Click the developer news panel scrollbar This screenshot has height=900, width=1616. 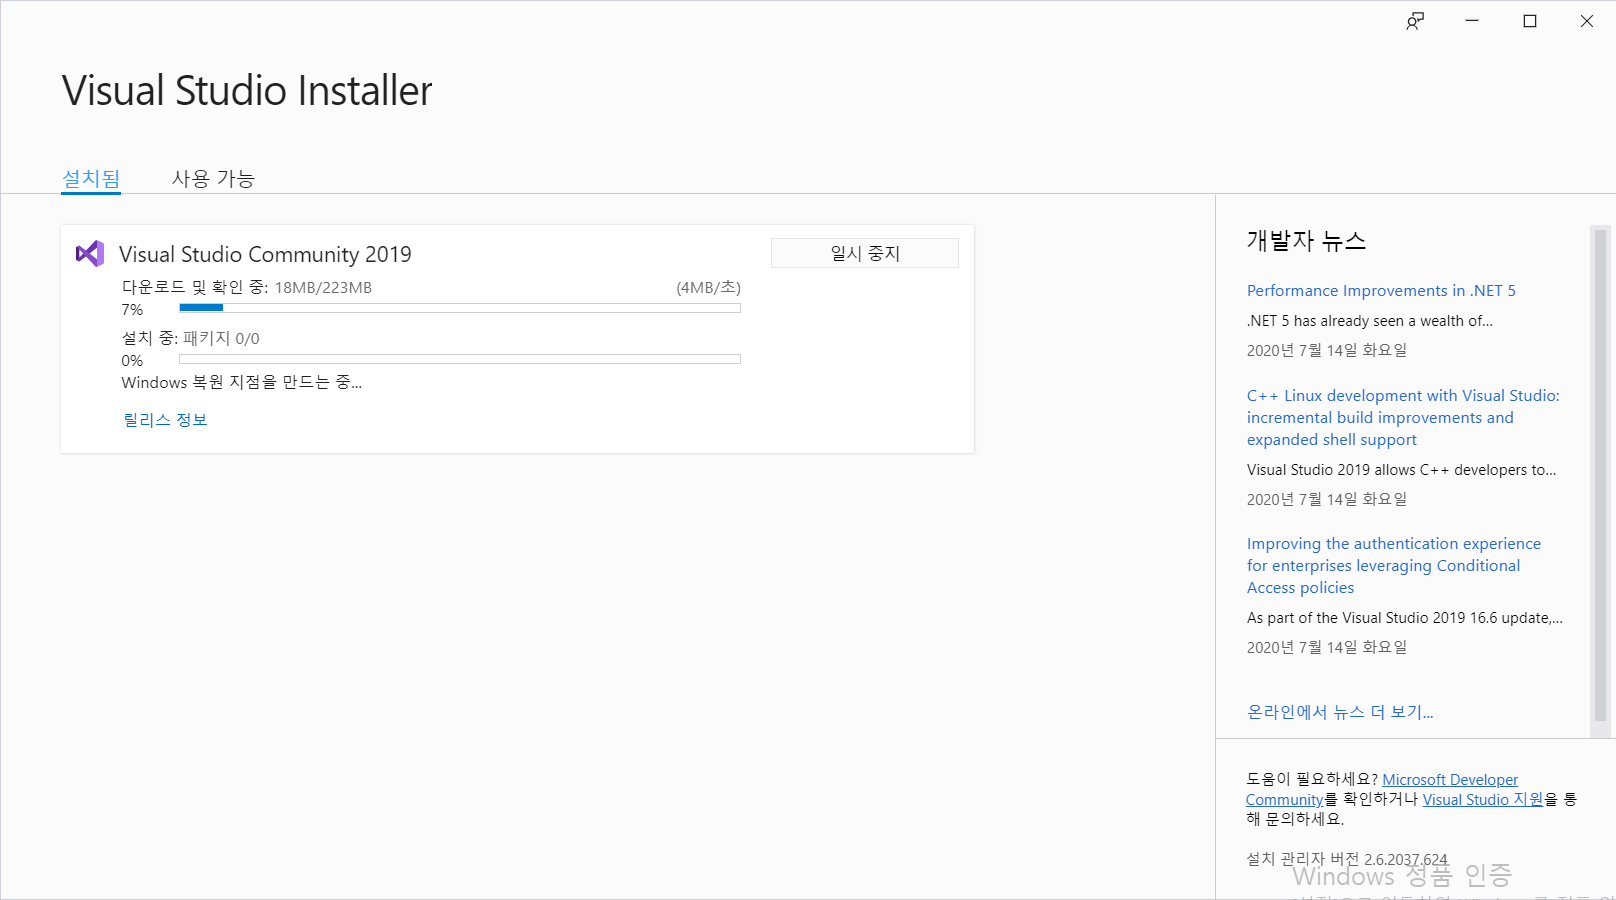coord(1600,475)
